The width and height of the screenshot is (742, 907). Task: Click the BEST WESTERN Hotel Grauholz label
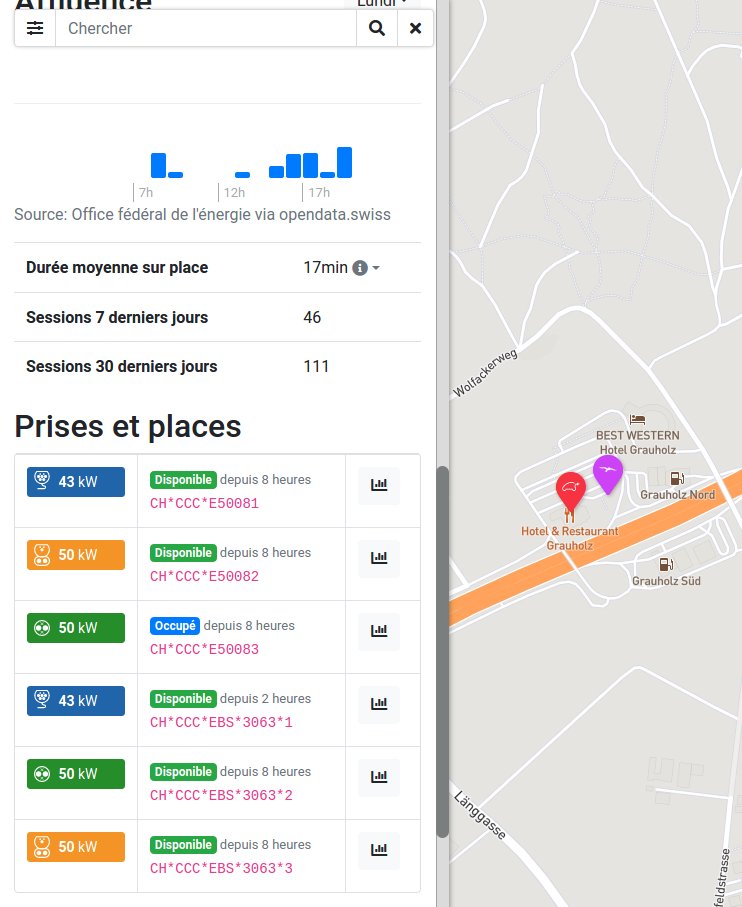637,443
